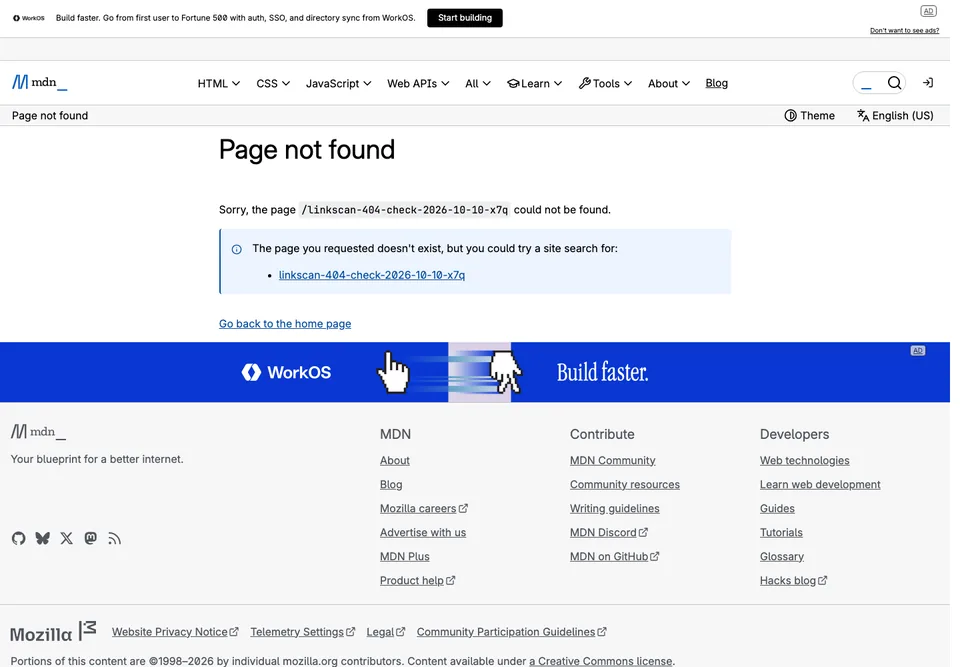The height and width of the screenshot is (667, 960).
Task: Open the Bluesky butterfly icon
Action: pyautogui.click(x=42, y=538)
